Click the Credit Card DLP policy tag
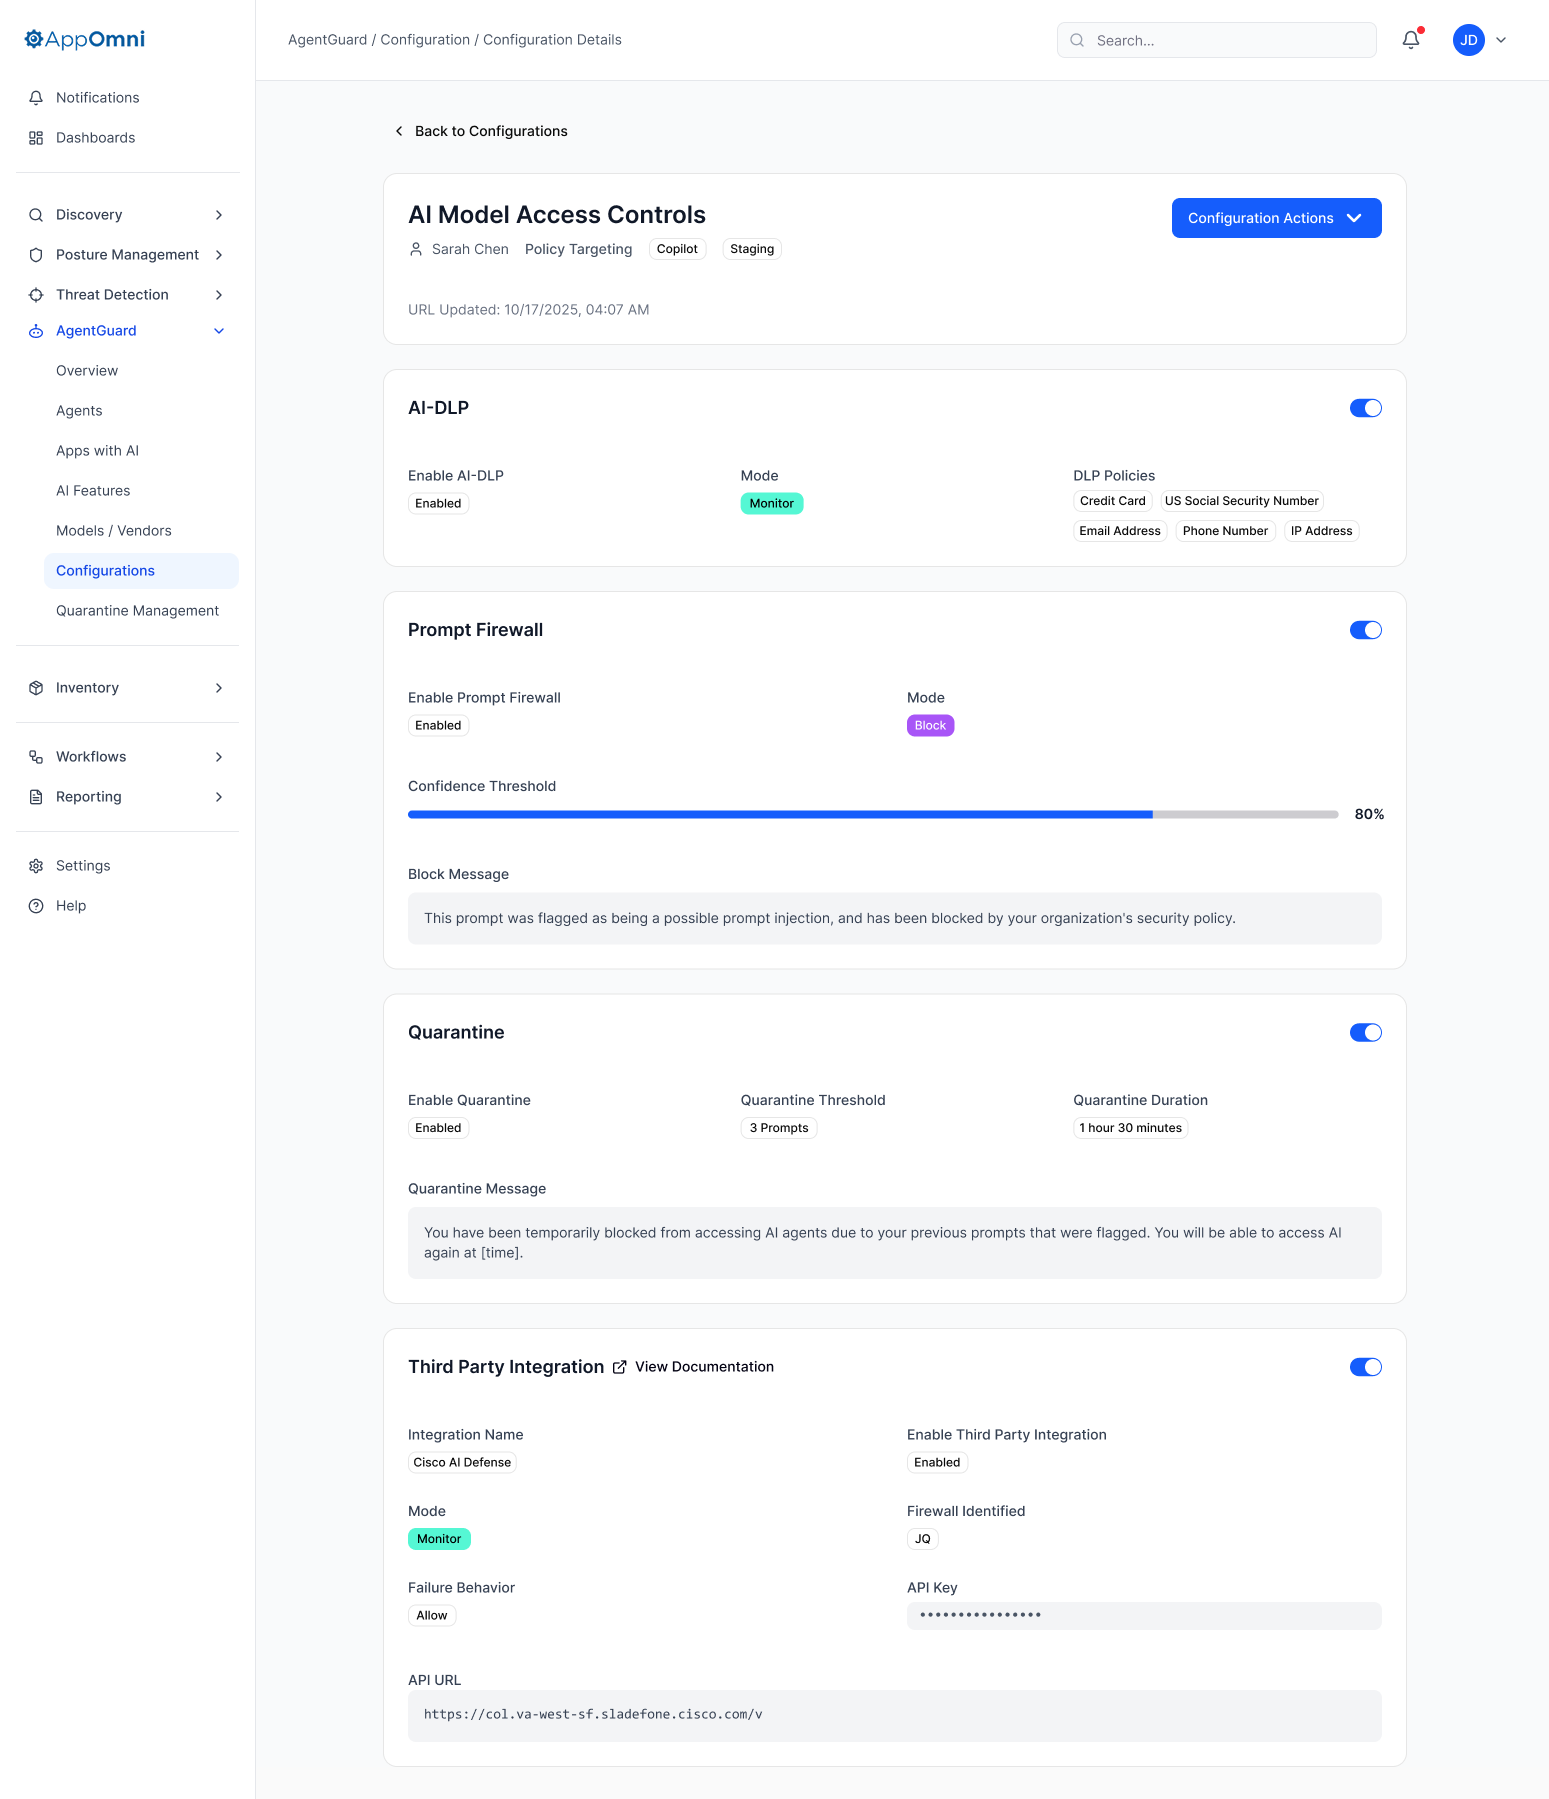1549x1799 pixels. 1112,501
